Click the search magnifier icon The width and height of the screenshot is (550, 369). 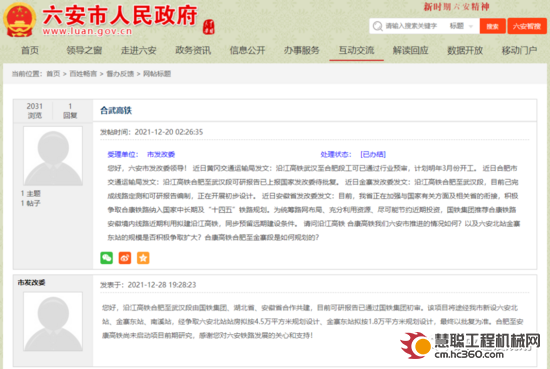[x=377, y=26]
